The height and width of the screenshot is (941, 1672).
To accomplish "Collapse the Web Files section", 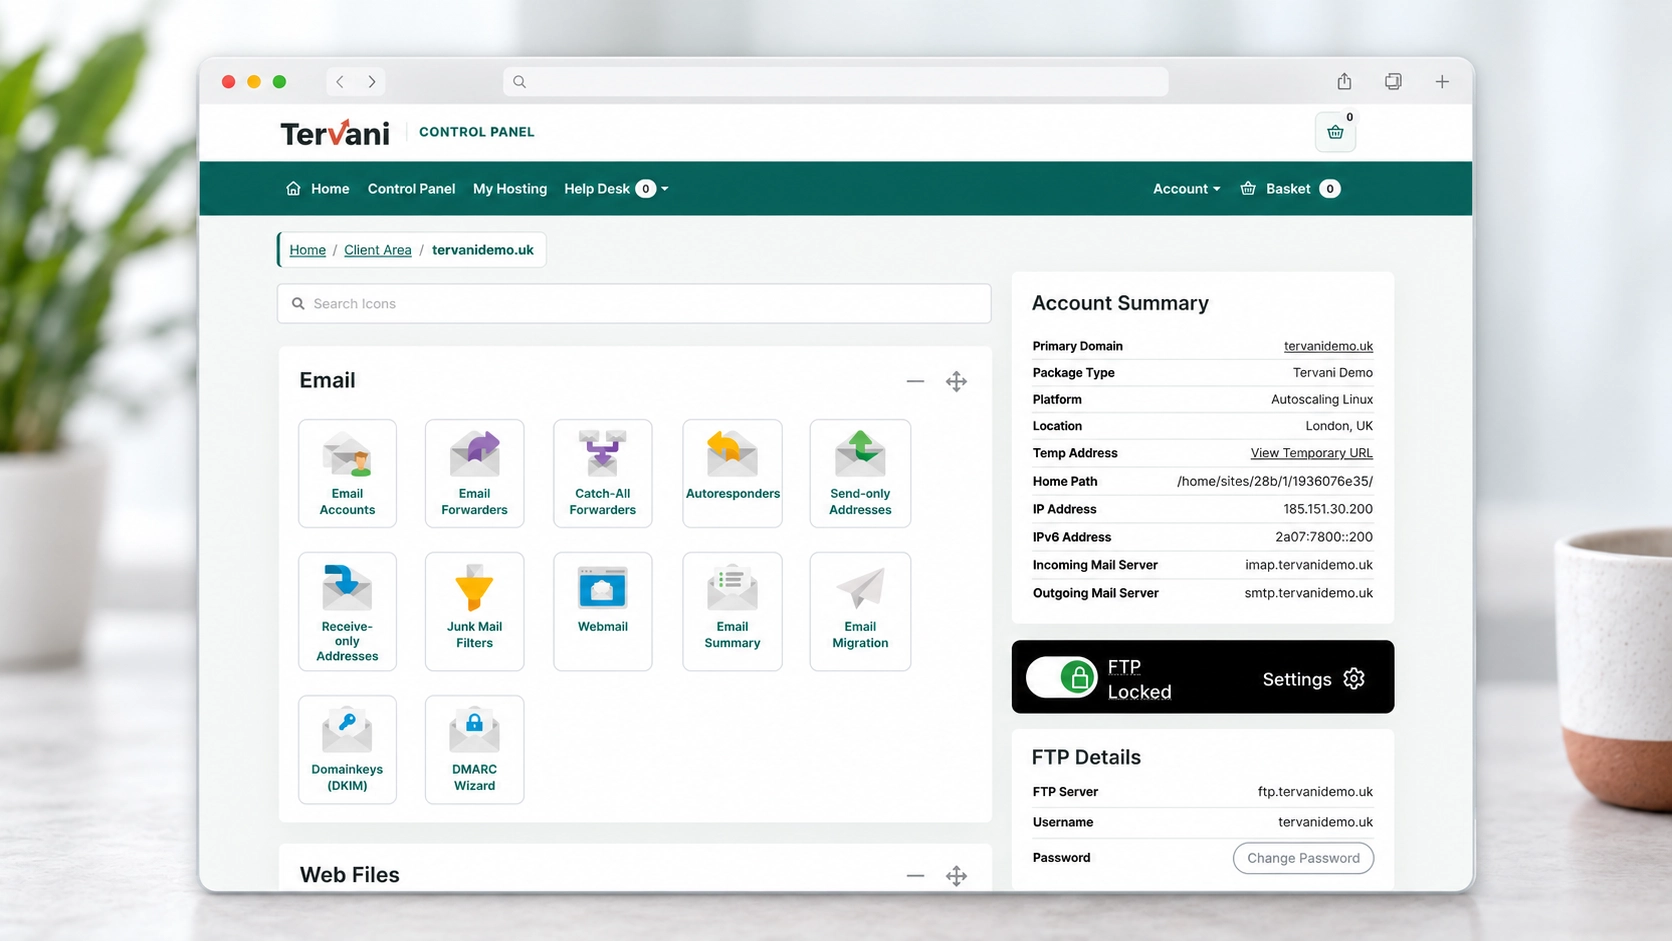I will [x=915, y=876].
